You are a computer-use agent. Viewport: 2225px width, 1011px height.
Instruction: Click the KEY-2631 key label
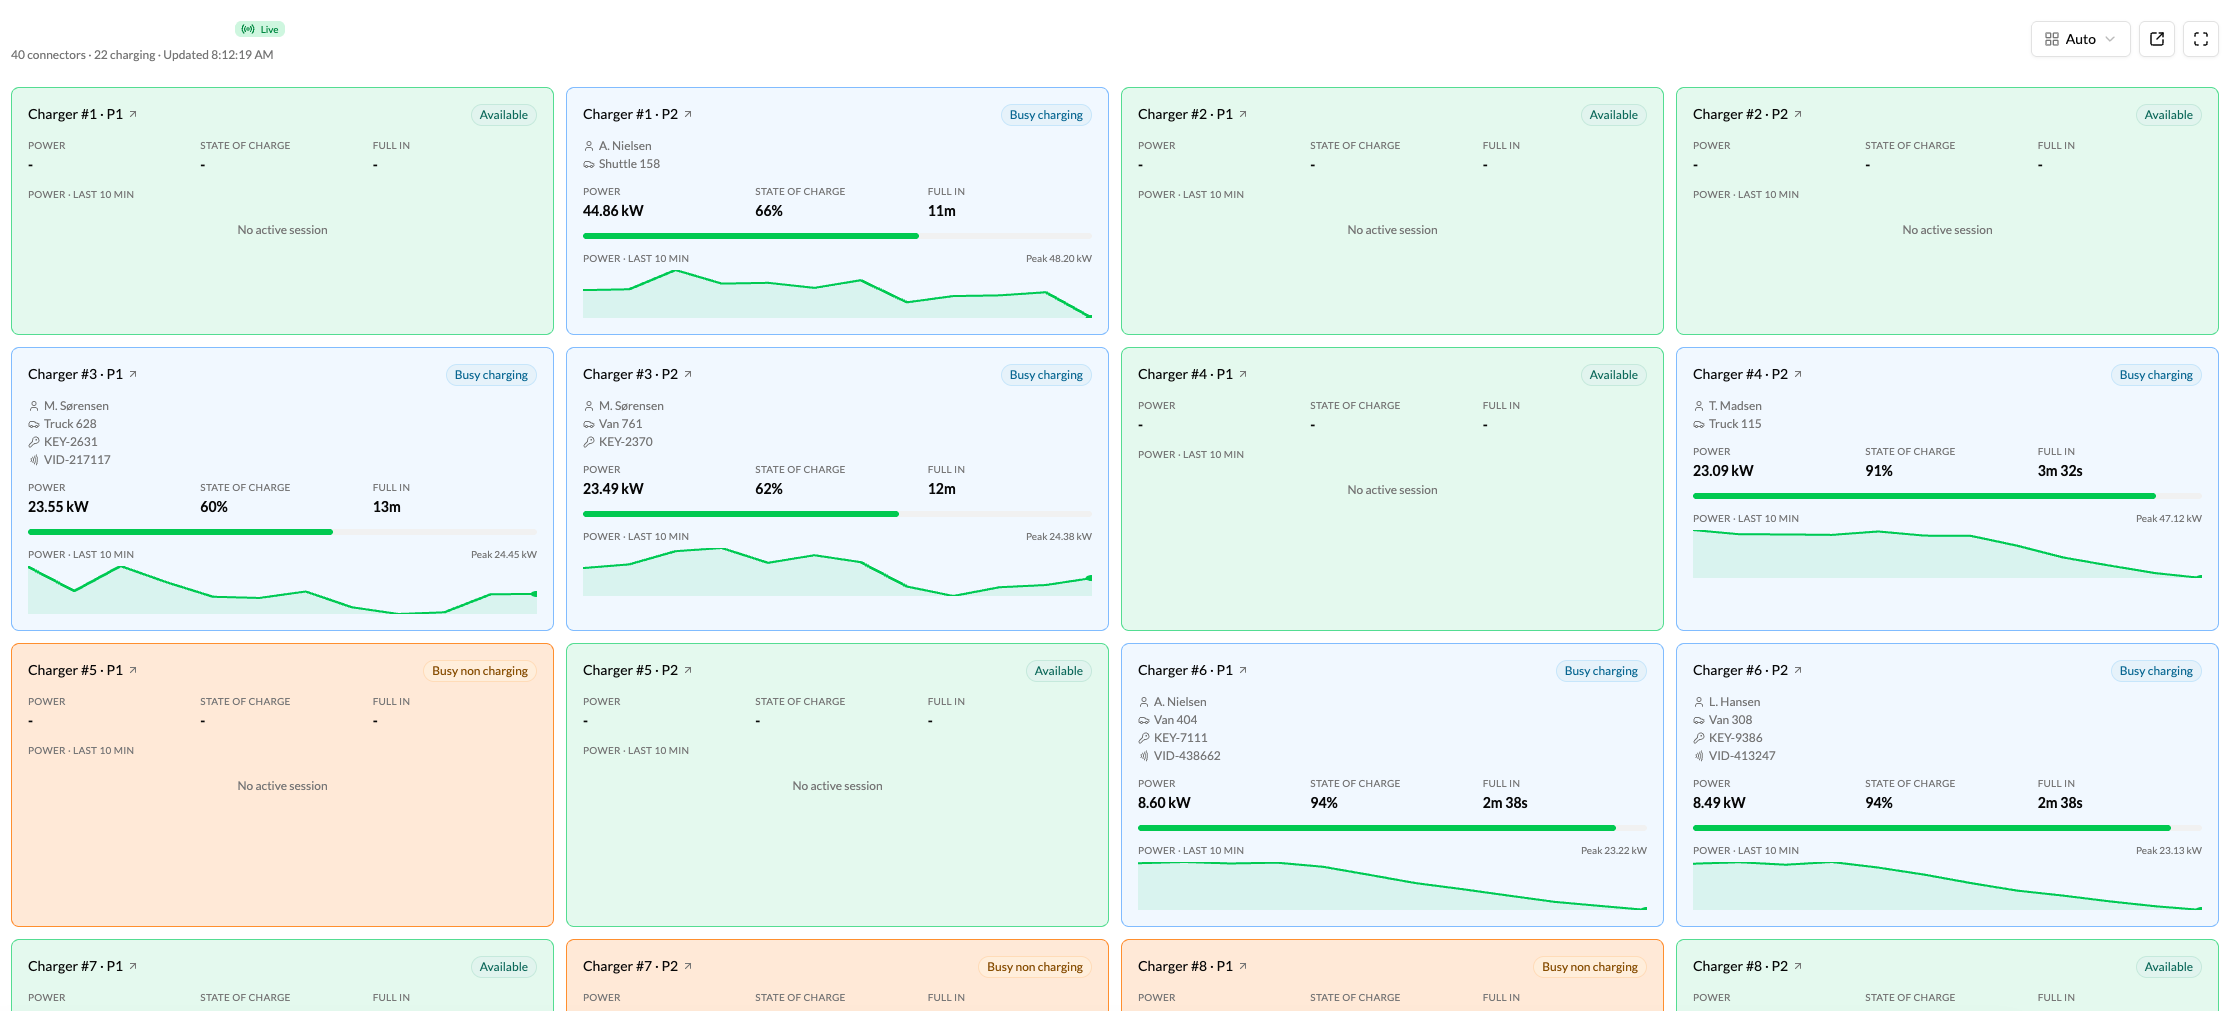click(71, 442)
